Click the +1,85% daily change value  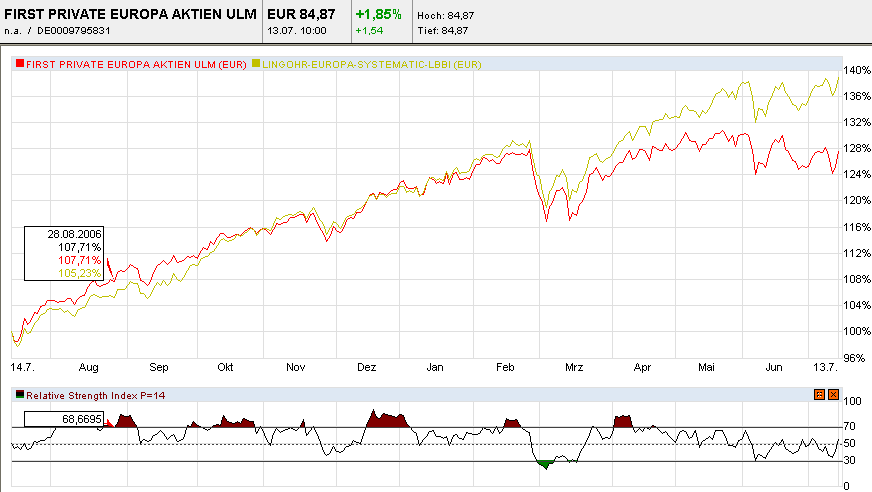(378, 14)
